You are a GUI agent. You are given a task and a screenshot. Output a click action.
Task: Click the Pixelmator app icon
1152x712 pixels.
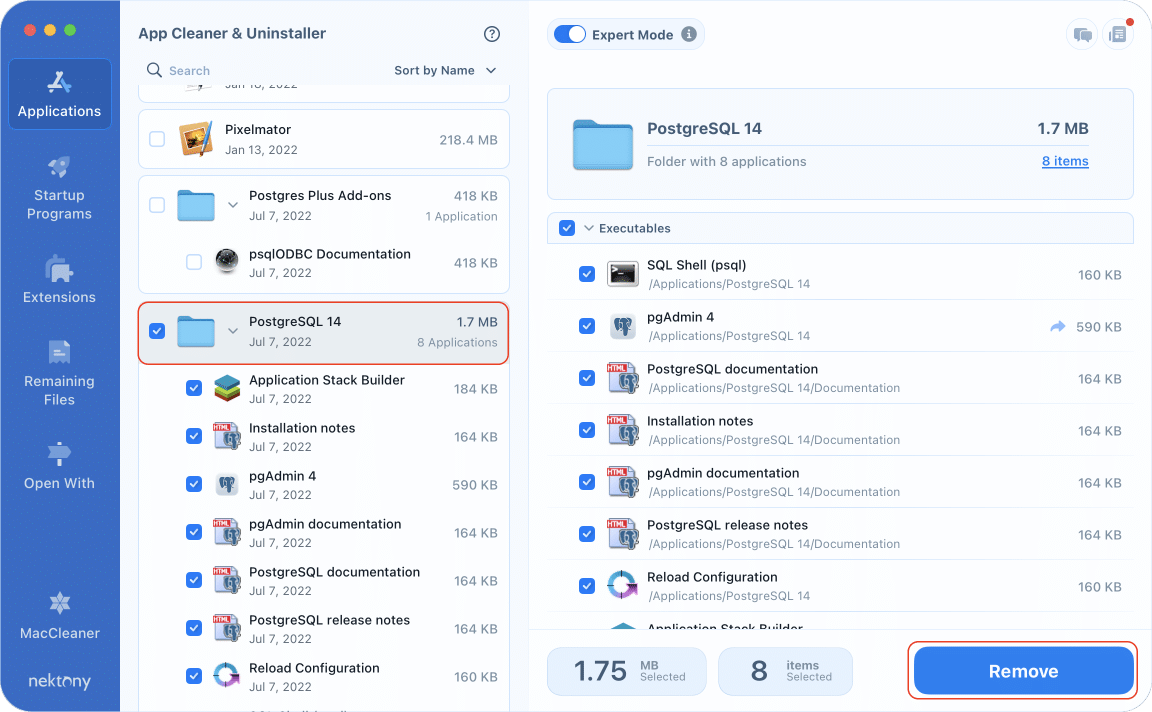196,138
